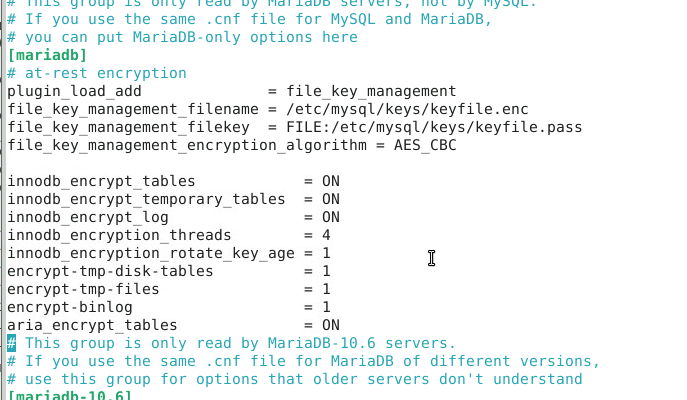Click the innodb_encryption_rotate_key_age option
The image size is (687, 400).
pos(151,253)
